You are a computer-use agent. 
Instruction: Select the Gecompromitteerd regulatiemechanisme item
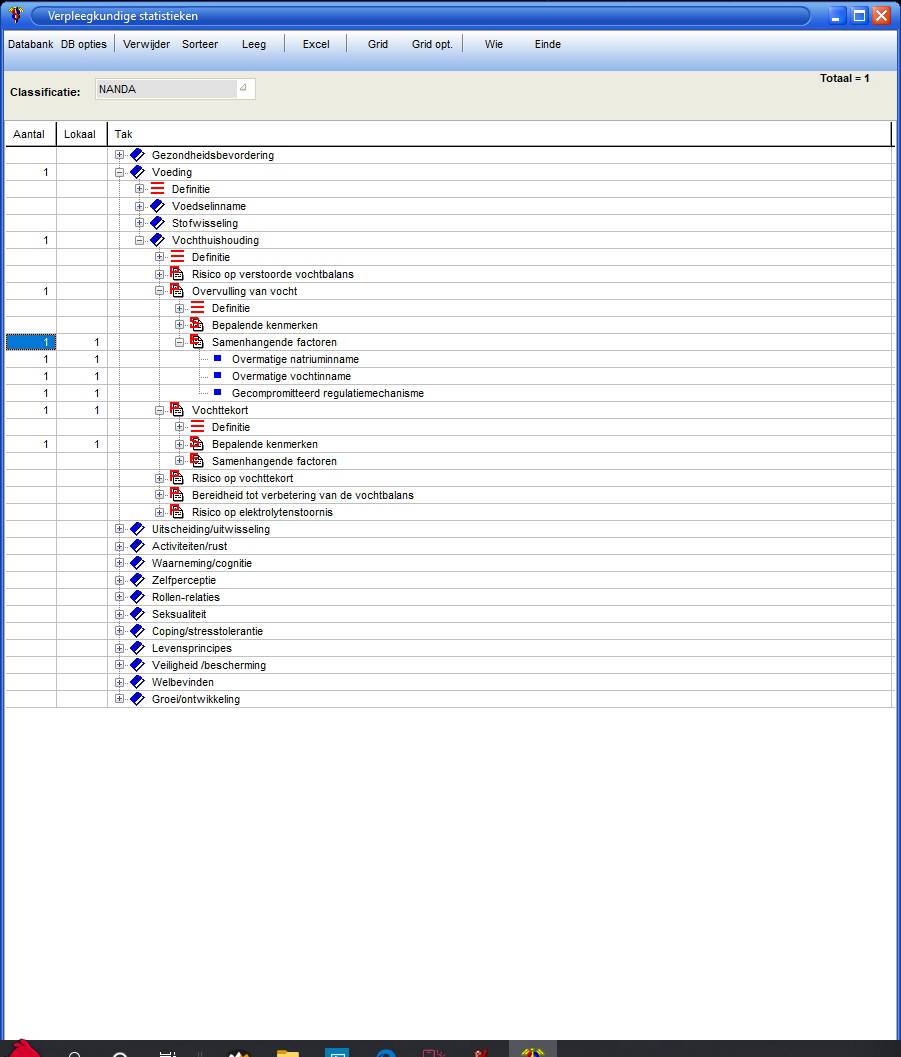click(327, 393)
